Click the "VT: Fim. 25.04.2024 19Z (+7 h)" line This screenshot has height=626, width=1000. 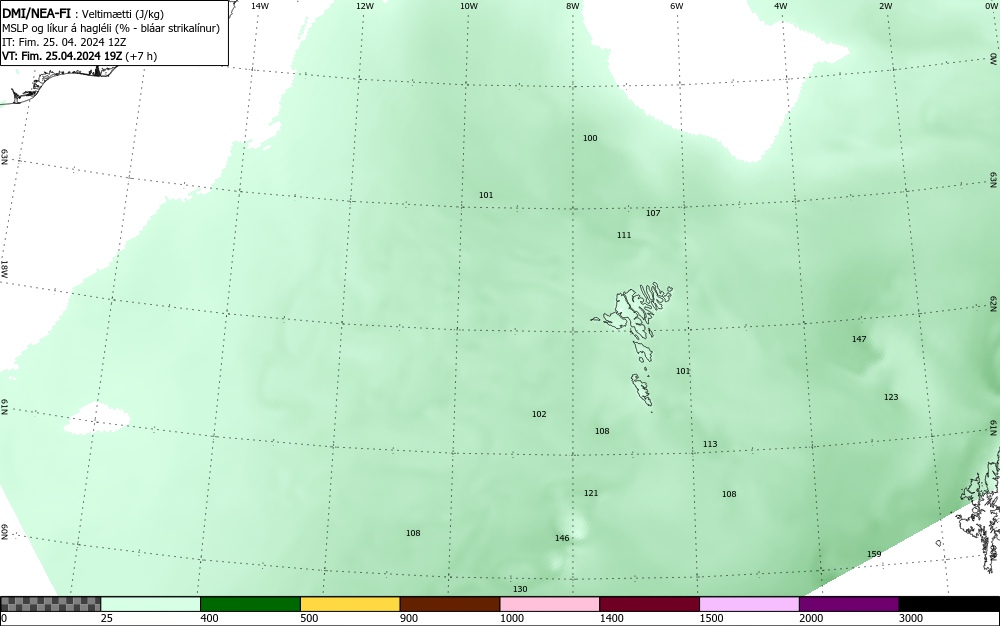(x=80, y=56)
